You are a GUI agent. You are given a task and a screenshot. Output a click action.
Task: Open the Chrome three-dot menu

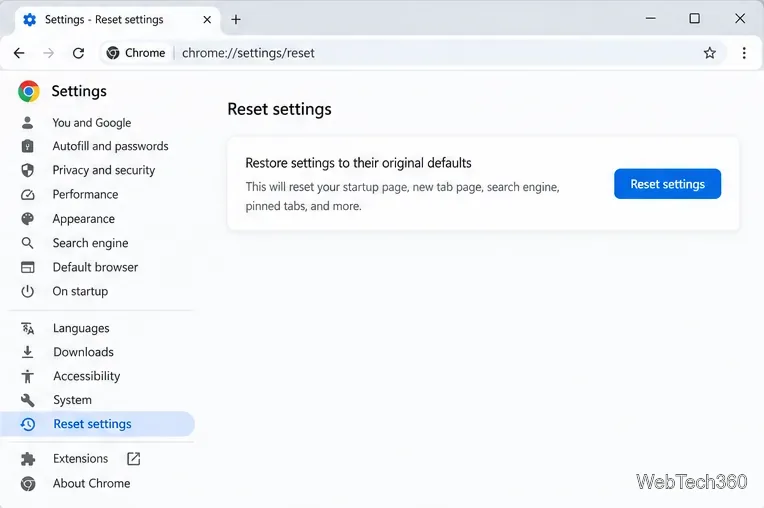744,53
